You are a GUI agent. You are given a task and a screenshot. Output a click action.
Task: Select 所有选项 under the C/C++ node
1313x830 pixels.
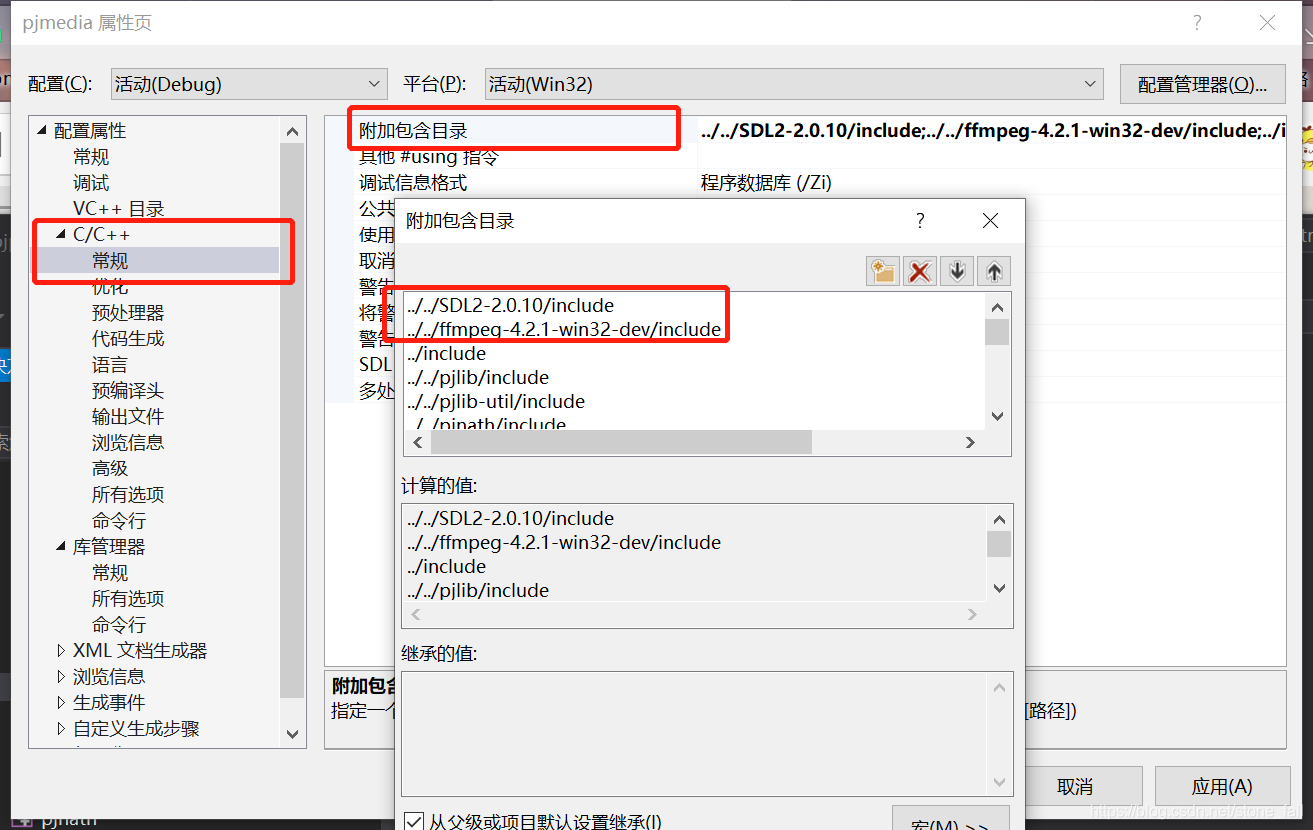click(x=128, y=495)
